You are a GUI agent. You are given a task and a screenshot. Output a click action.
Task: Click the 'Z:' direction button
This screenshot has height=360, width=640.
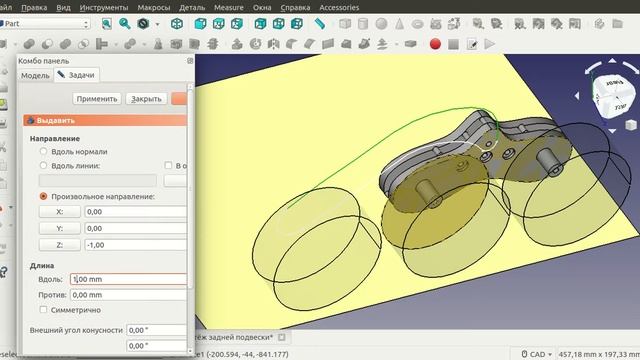60,245
